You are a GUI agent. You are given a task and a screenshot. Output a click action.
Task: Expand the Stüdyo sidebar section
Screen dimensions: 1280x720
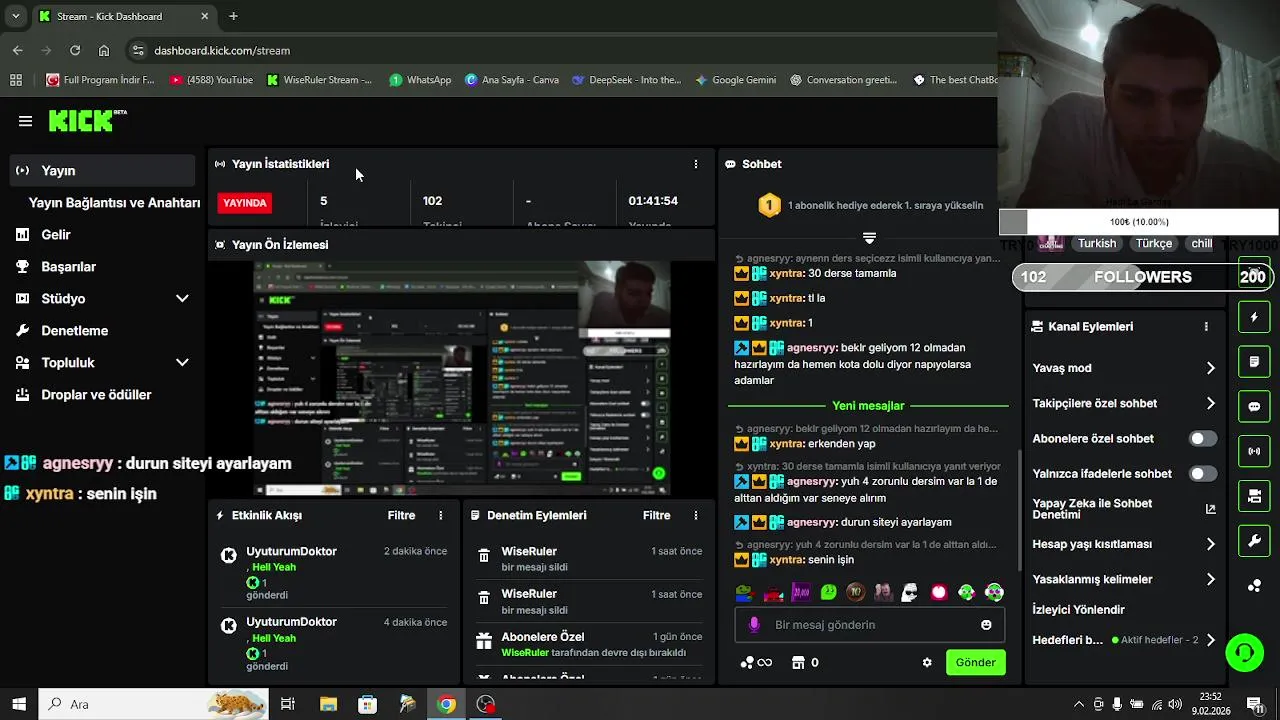pyautogui.click(x=182, y=298)
